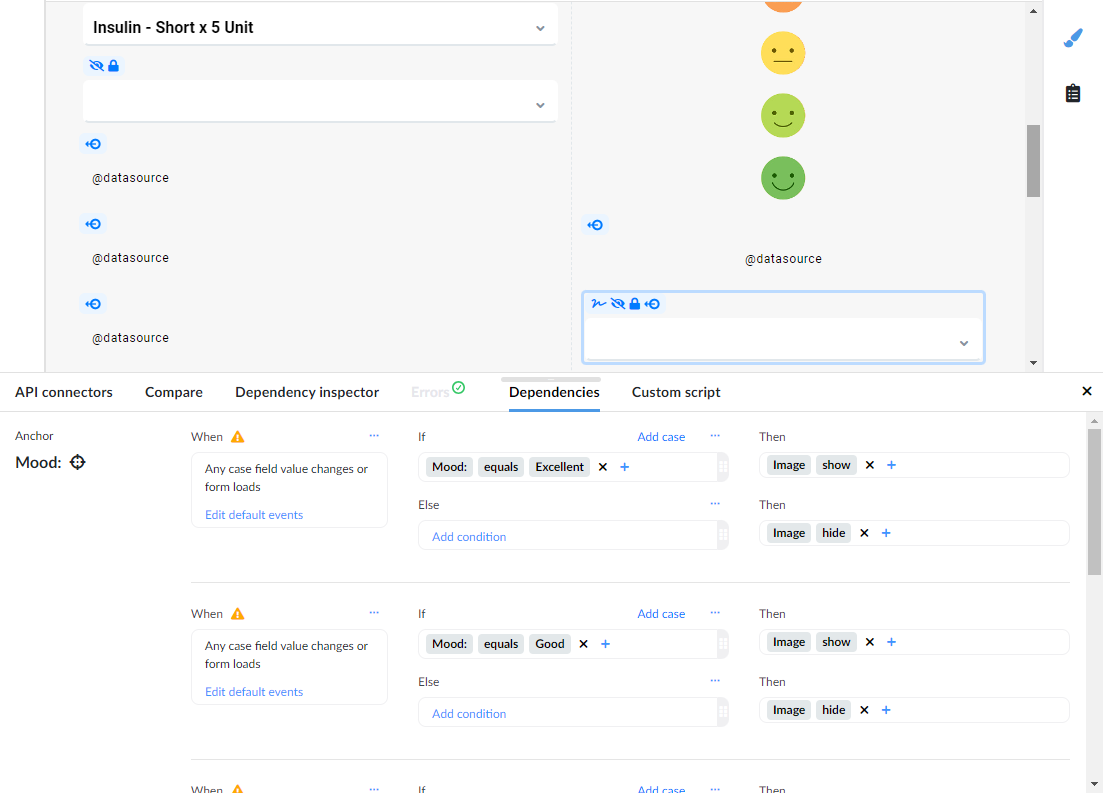This screenshot has width=1103, height=793.
Task: Add action after Image hide in Good rule
Action: click(886, 711)
